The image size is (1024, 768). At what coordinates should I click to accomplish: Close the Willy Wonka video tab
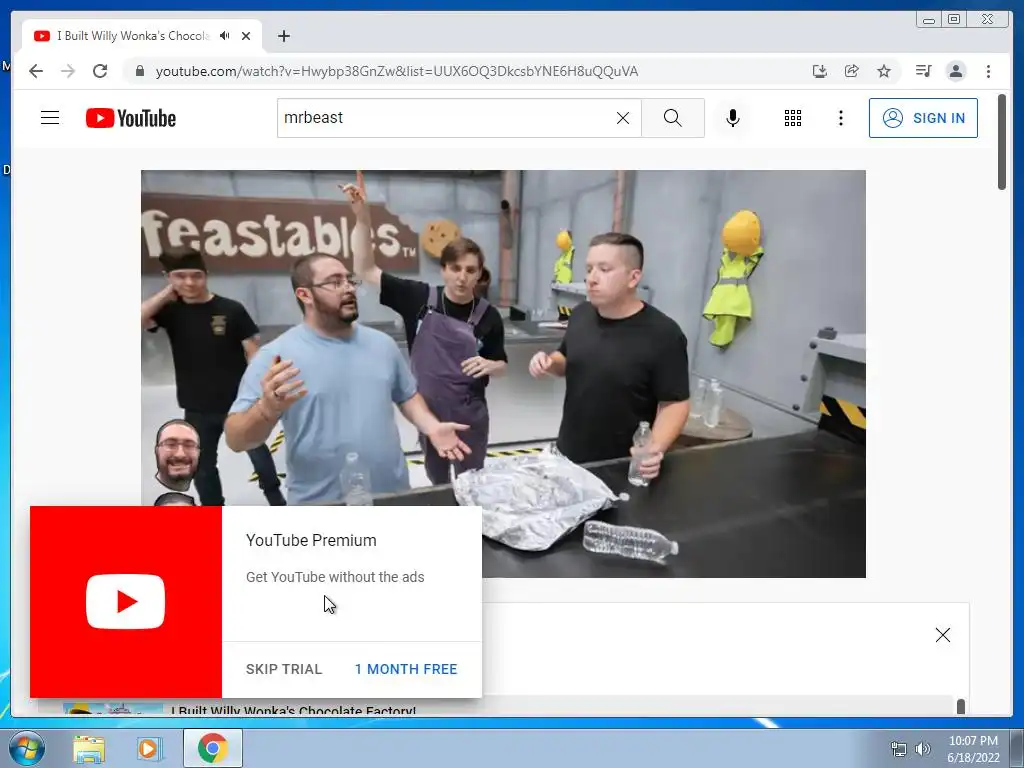246,36
